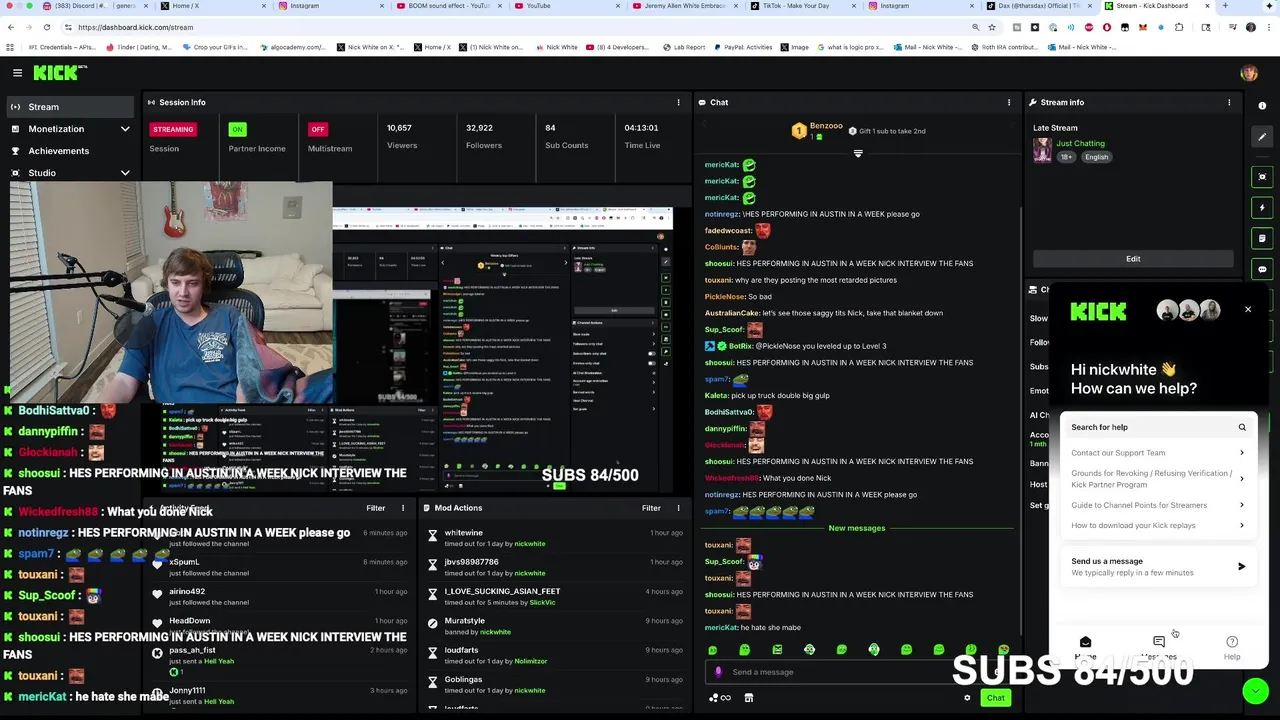1280x720 pixels.
Task: Open the Home tab in help widget
Action: tap(1085, 647)
